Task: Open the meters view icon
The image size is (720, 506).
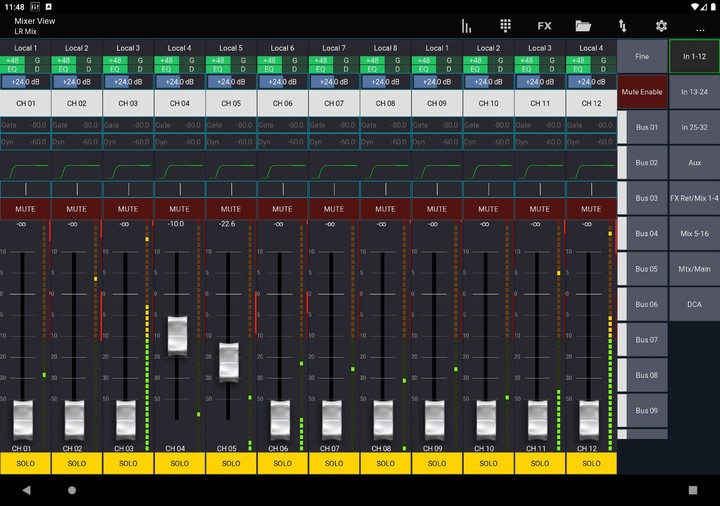Action: click(466, 26)
